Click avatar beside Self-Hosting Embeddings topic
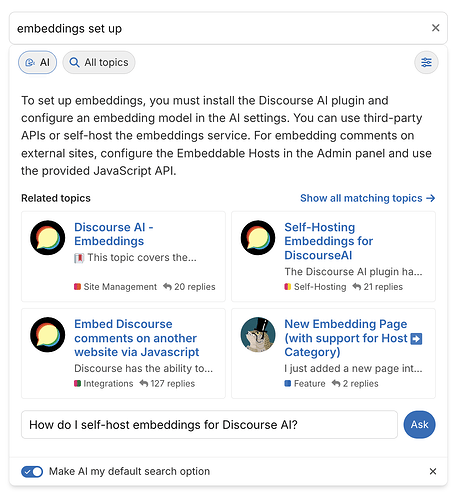The width and height of the screenshot is (460, 500). 258,238
